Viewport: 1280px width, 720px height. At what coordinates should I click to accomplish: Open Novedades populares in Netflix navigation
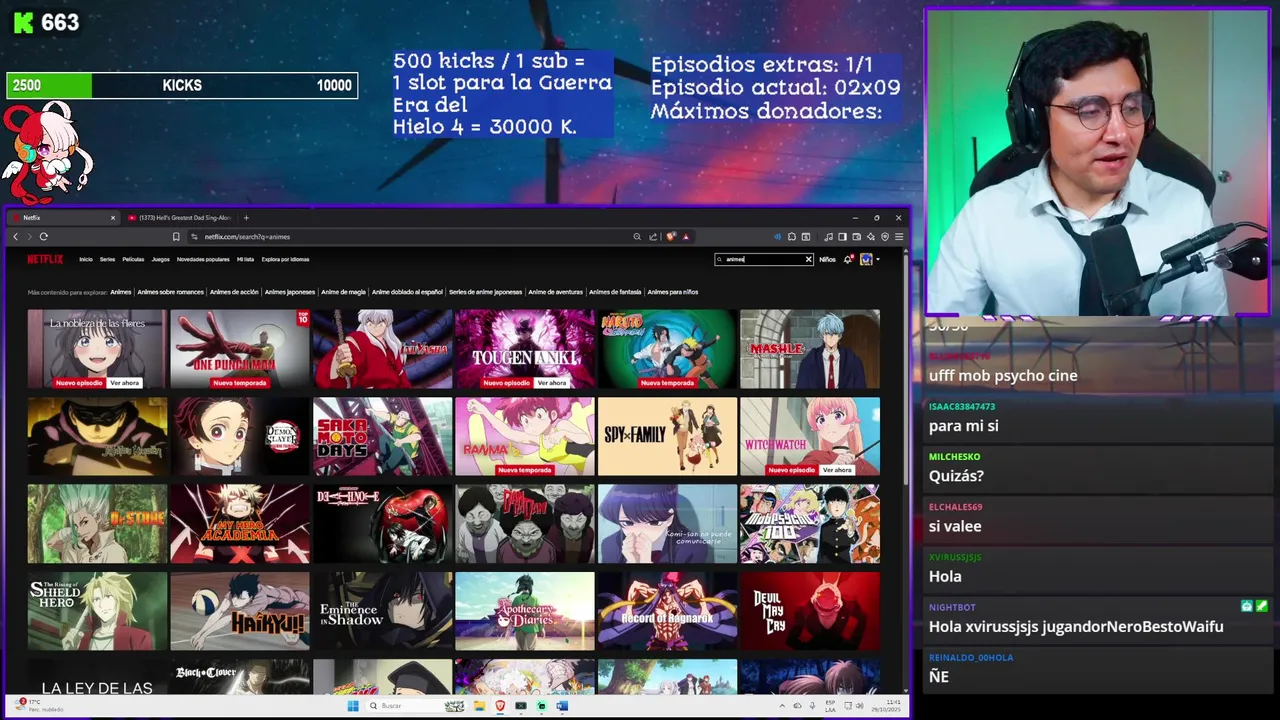tap(203, 259)
